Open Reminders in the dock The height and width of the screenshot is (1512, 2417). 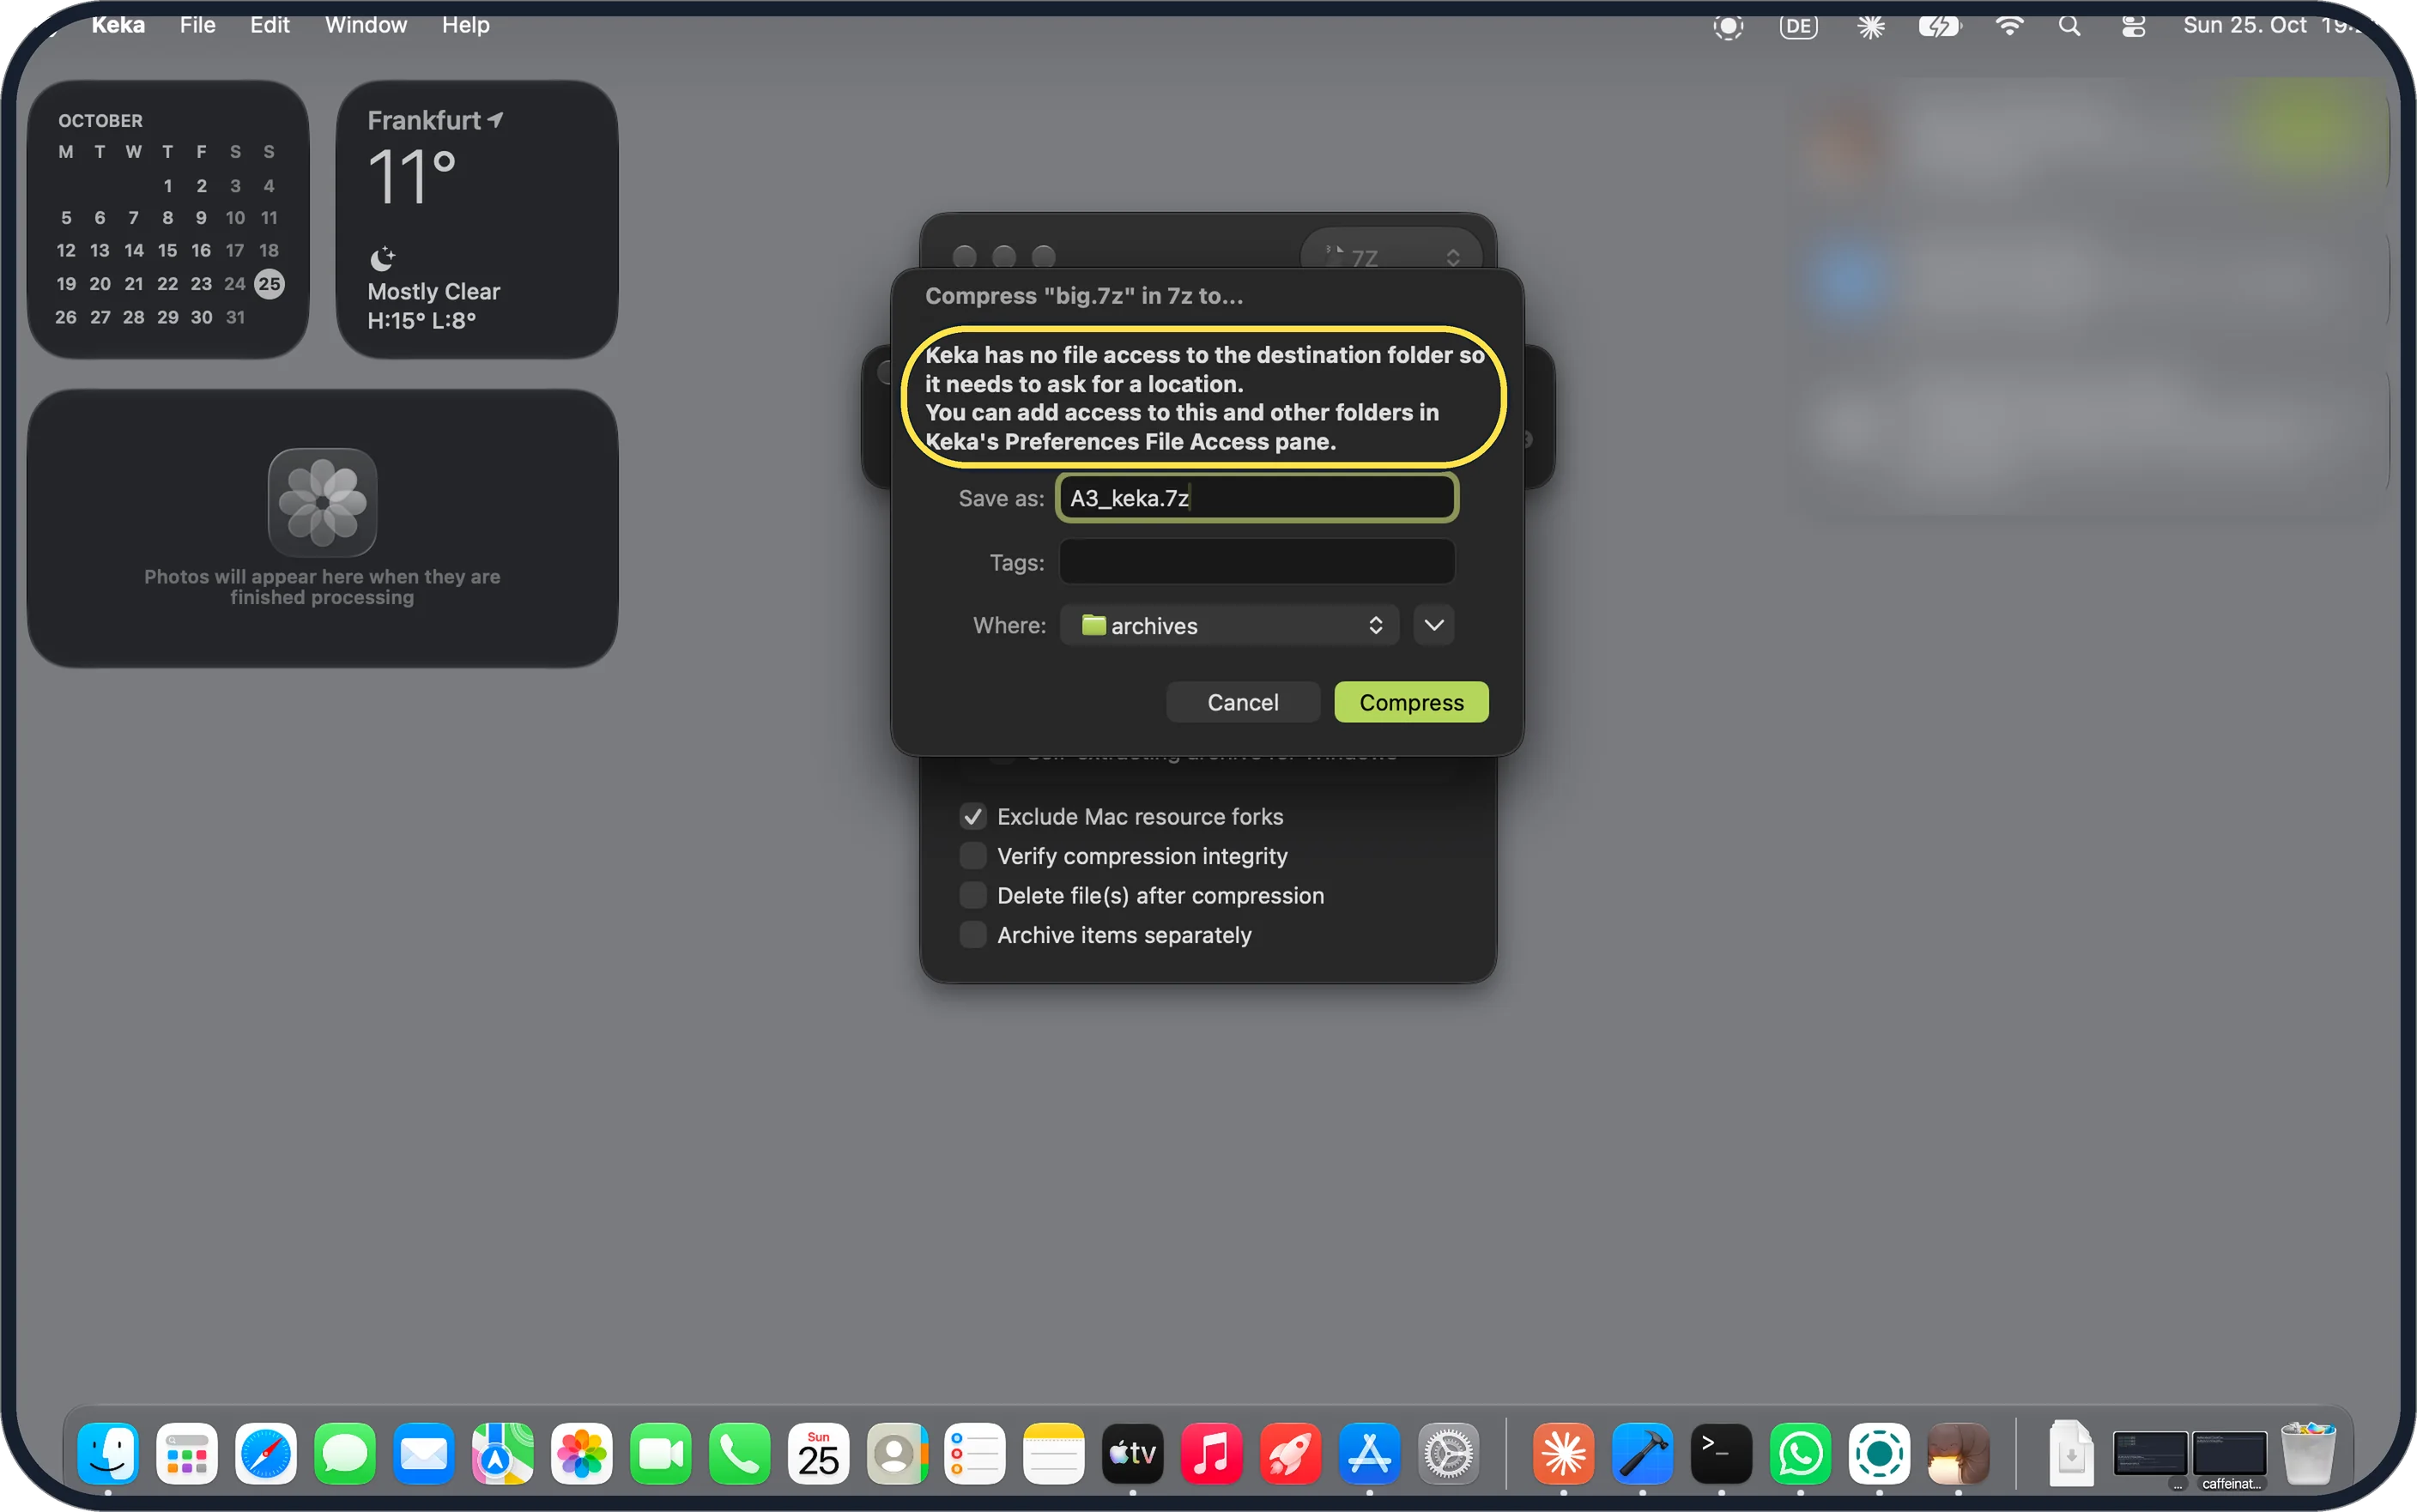[x=975, y=1453]
